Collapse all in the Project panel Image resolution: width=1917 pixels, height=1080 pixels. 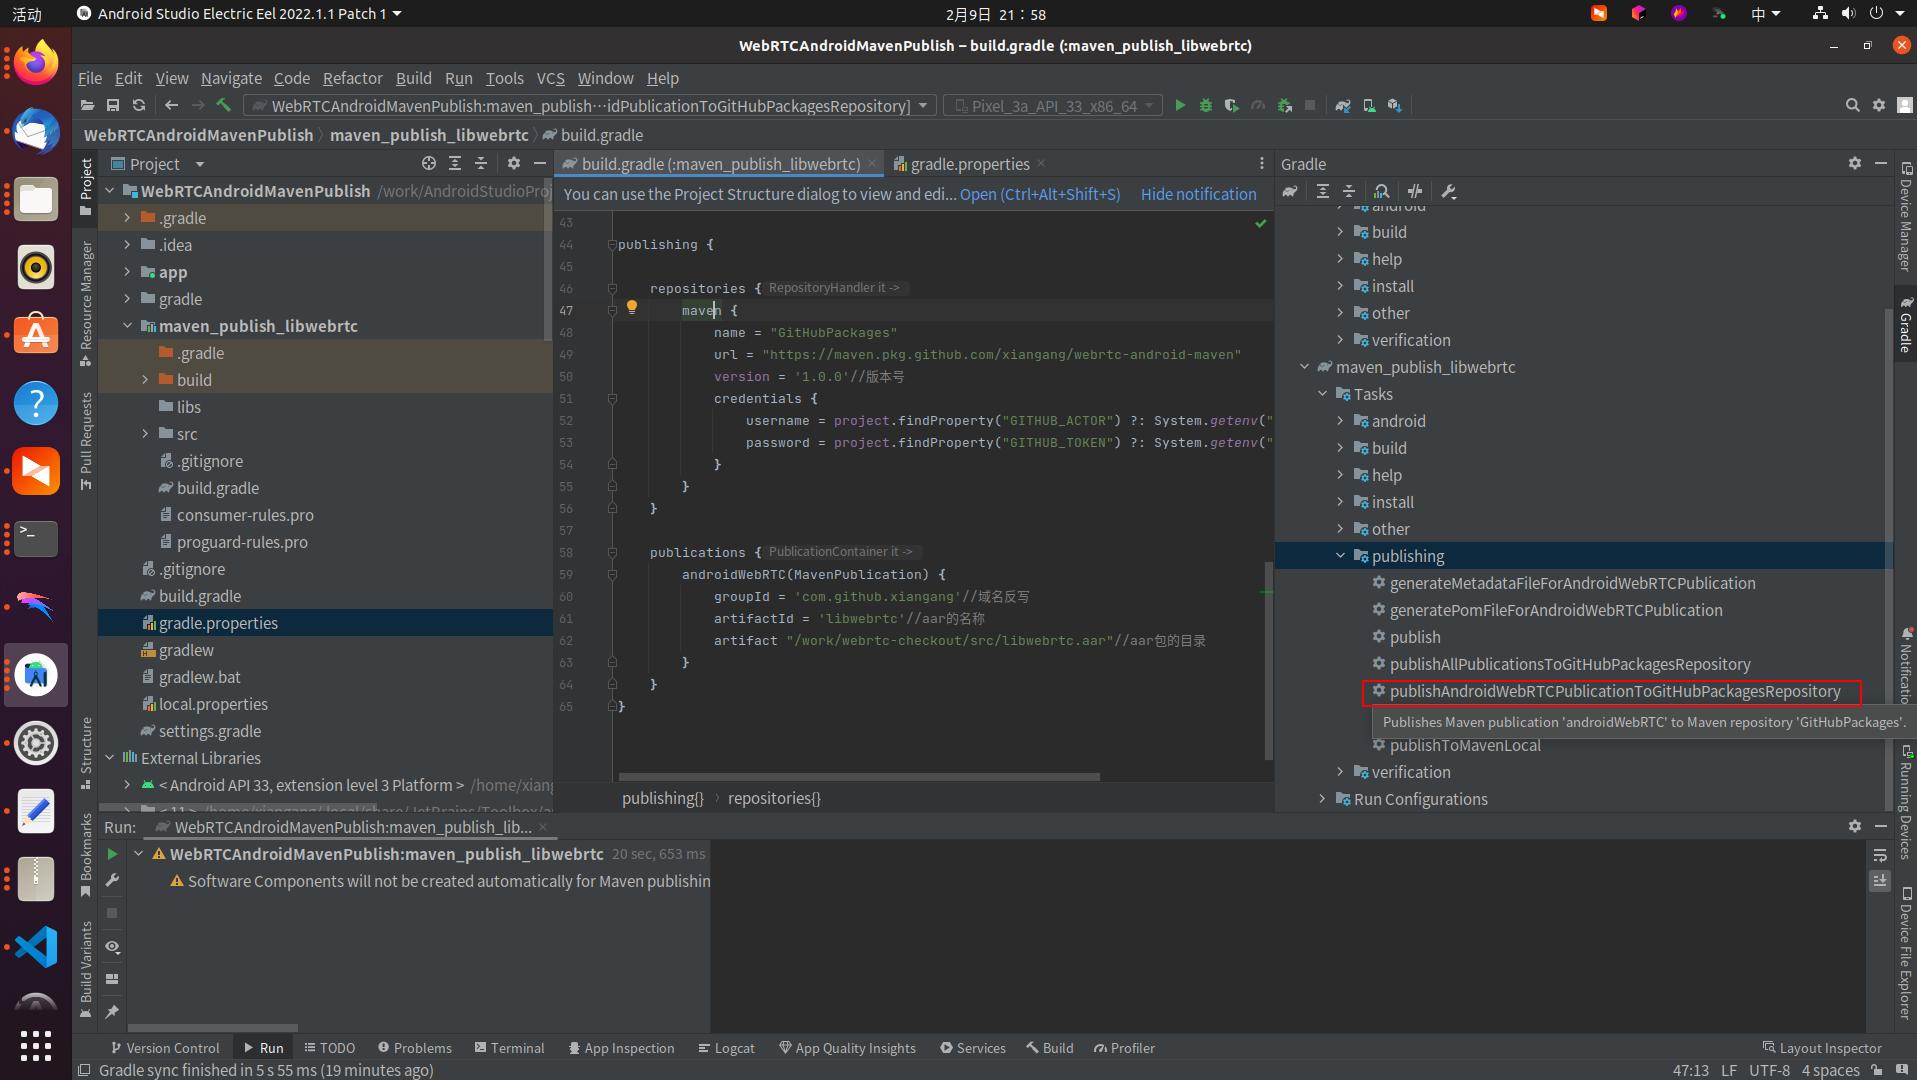pos(481,163)
